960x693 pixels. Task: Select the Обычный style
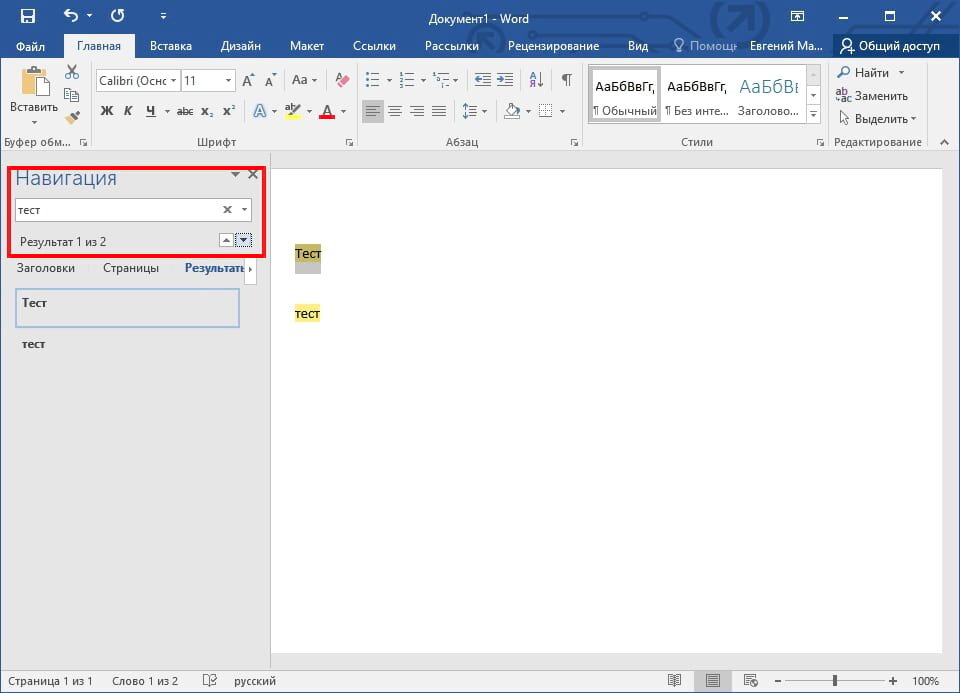point(624,96)
